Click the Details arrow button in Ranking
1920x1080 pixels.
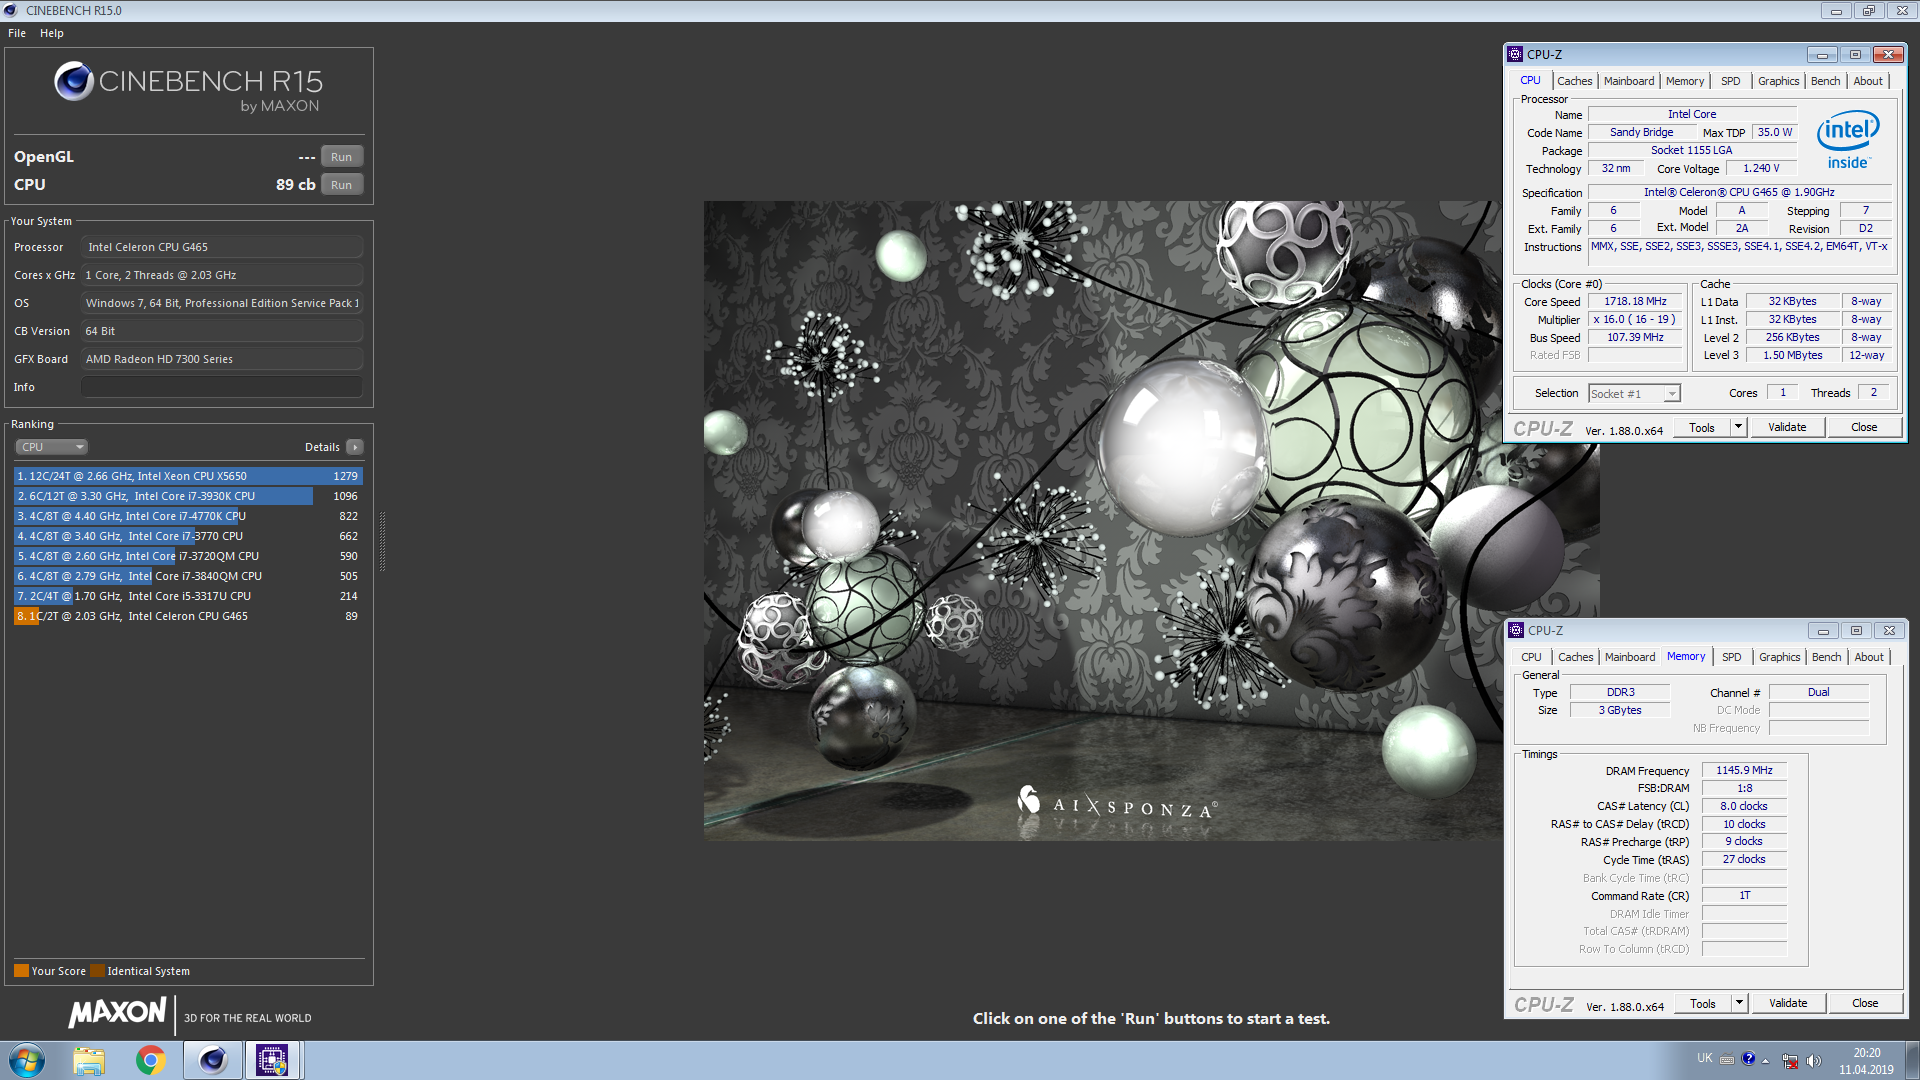[355, 447]
